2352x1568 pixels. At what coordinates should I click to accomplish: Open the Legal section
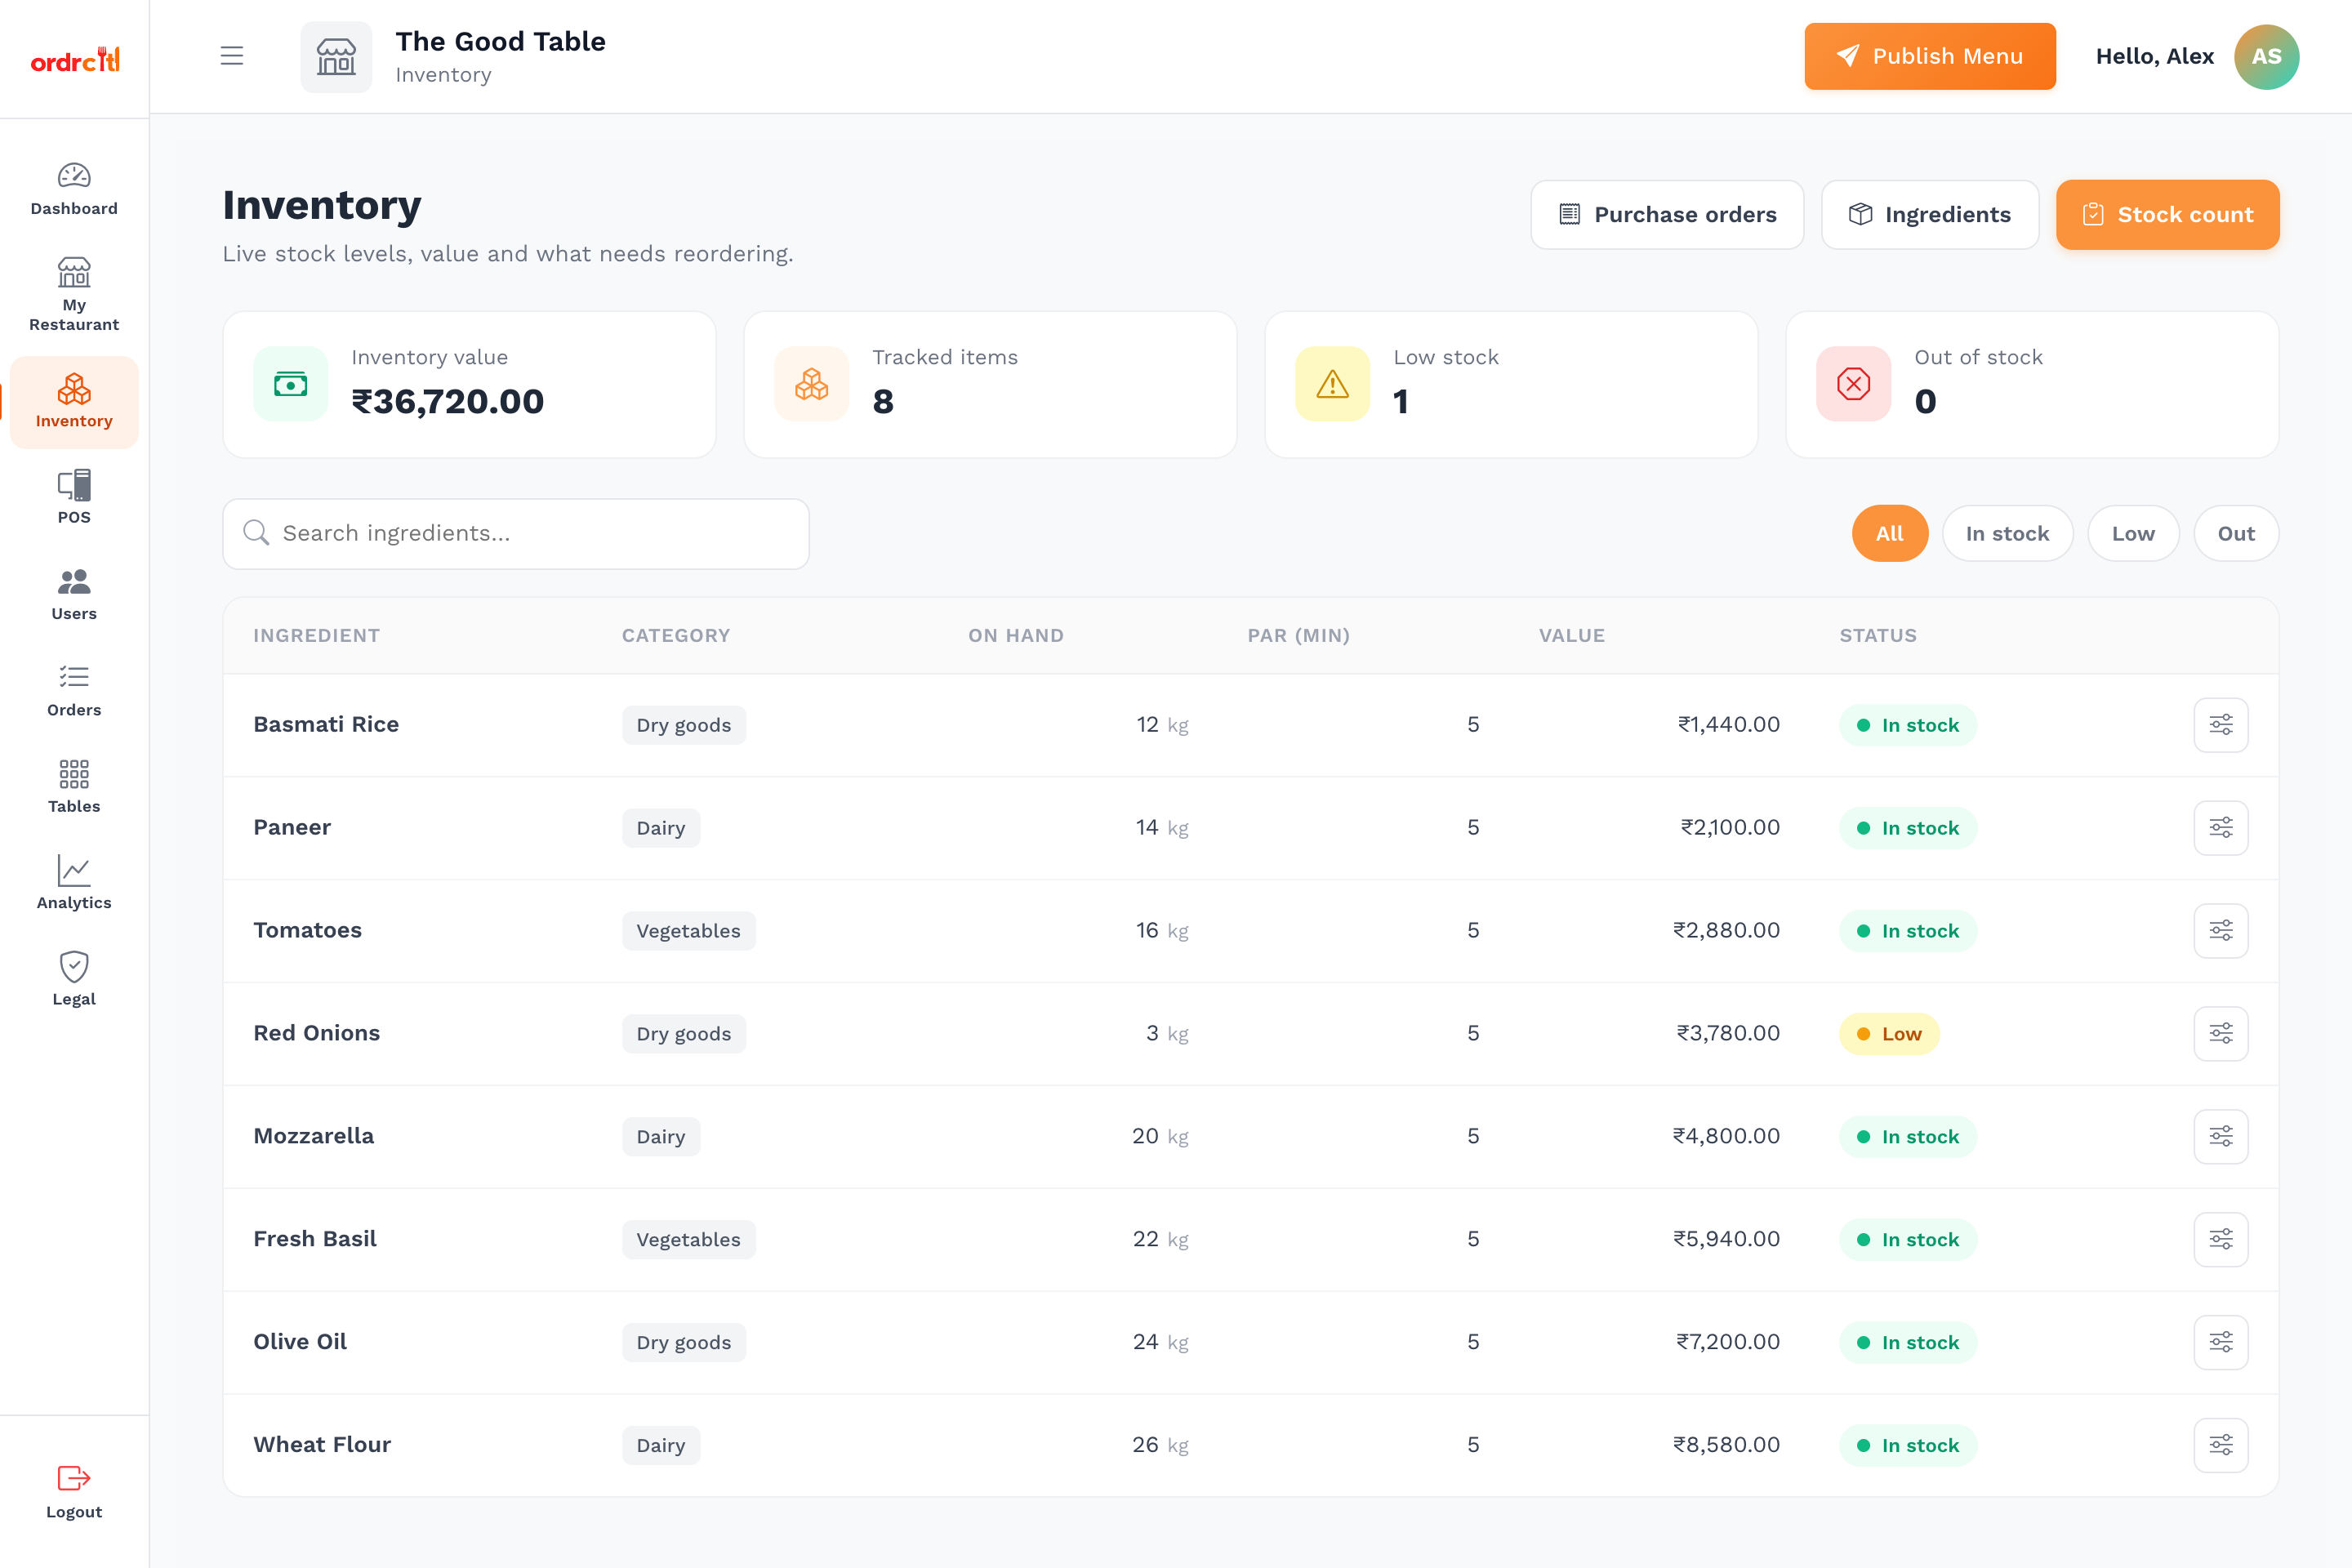74,979
